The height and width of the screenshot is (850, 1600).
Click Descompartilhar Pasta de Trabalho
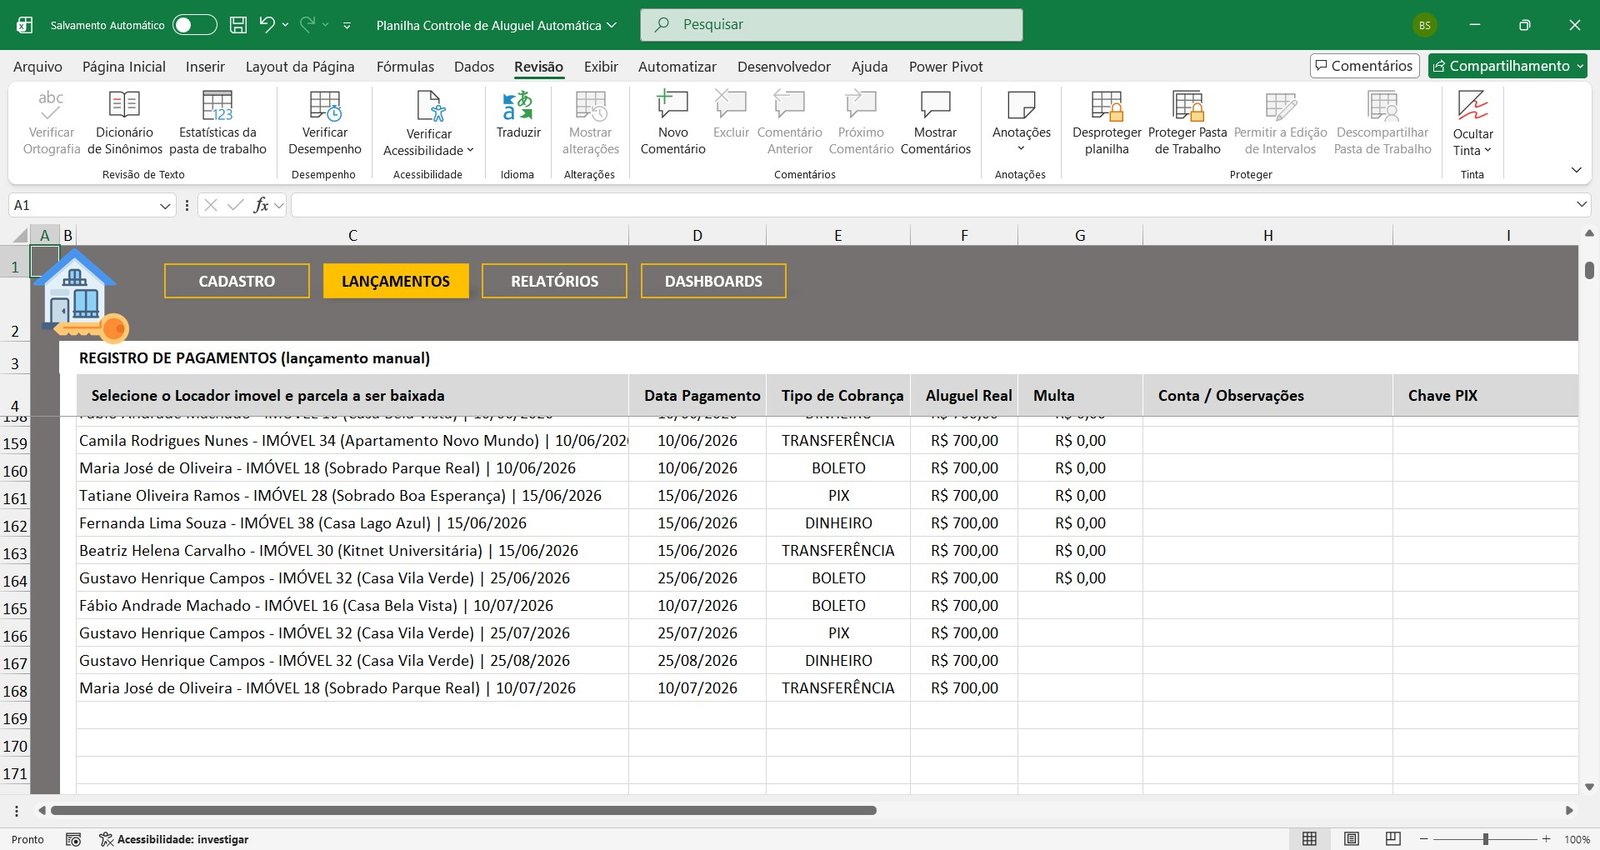(x=1383, y=123)
